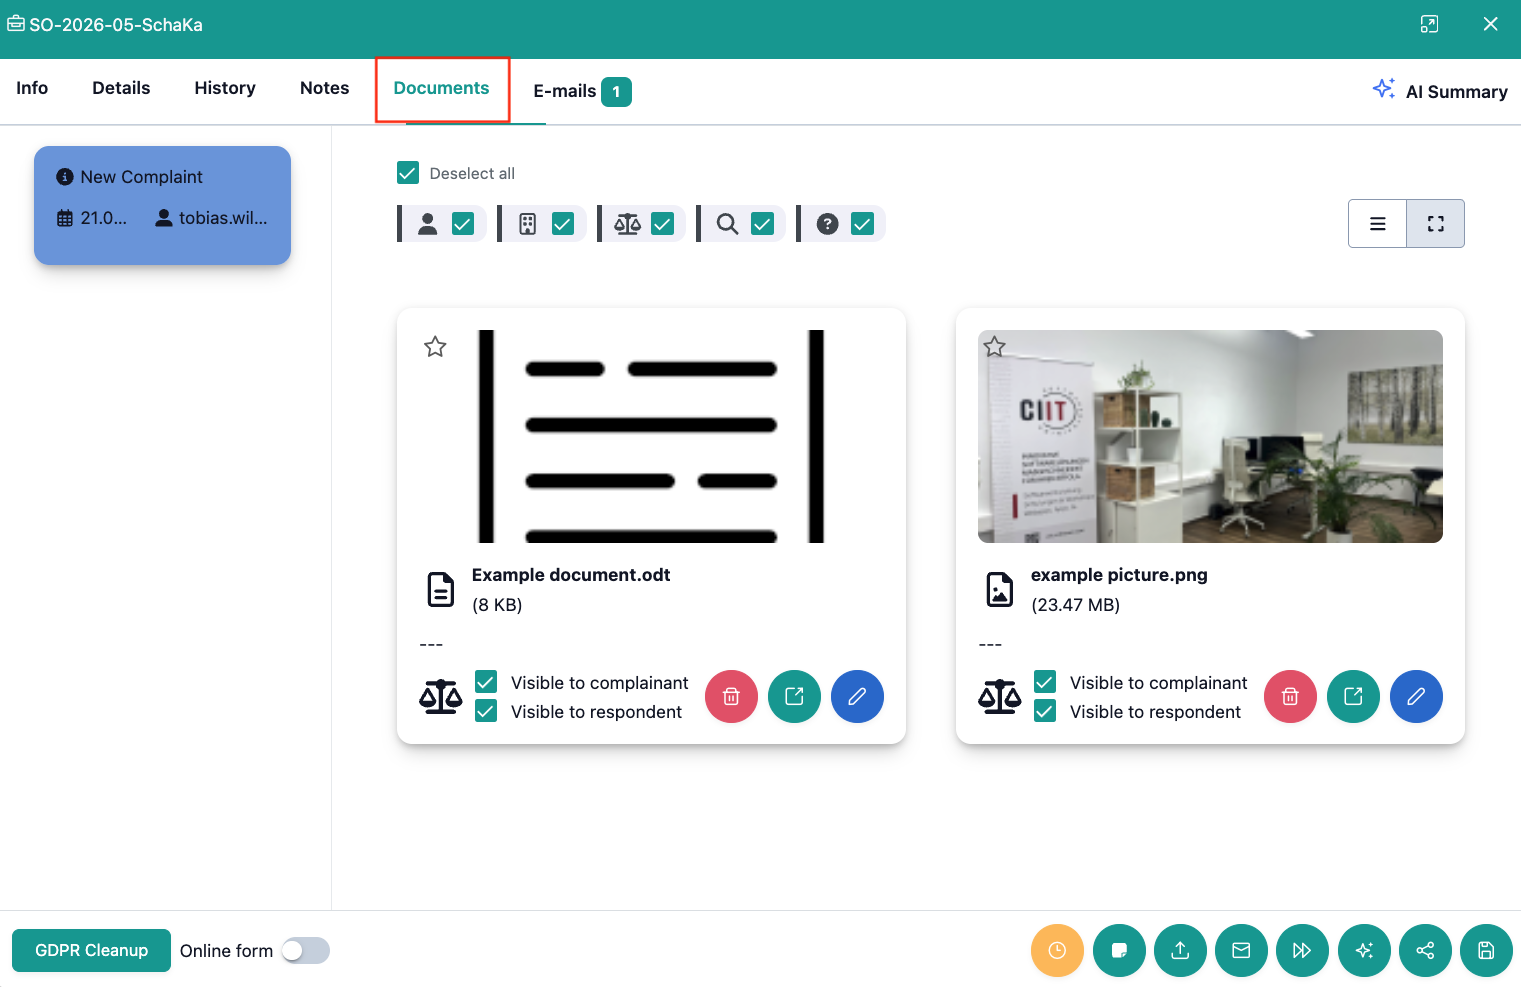Open the example picture.png photo thumbnail

(x=1210, y=437)
